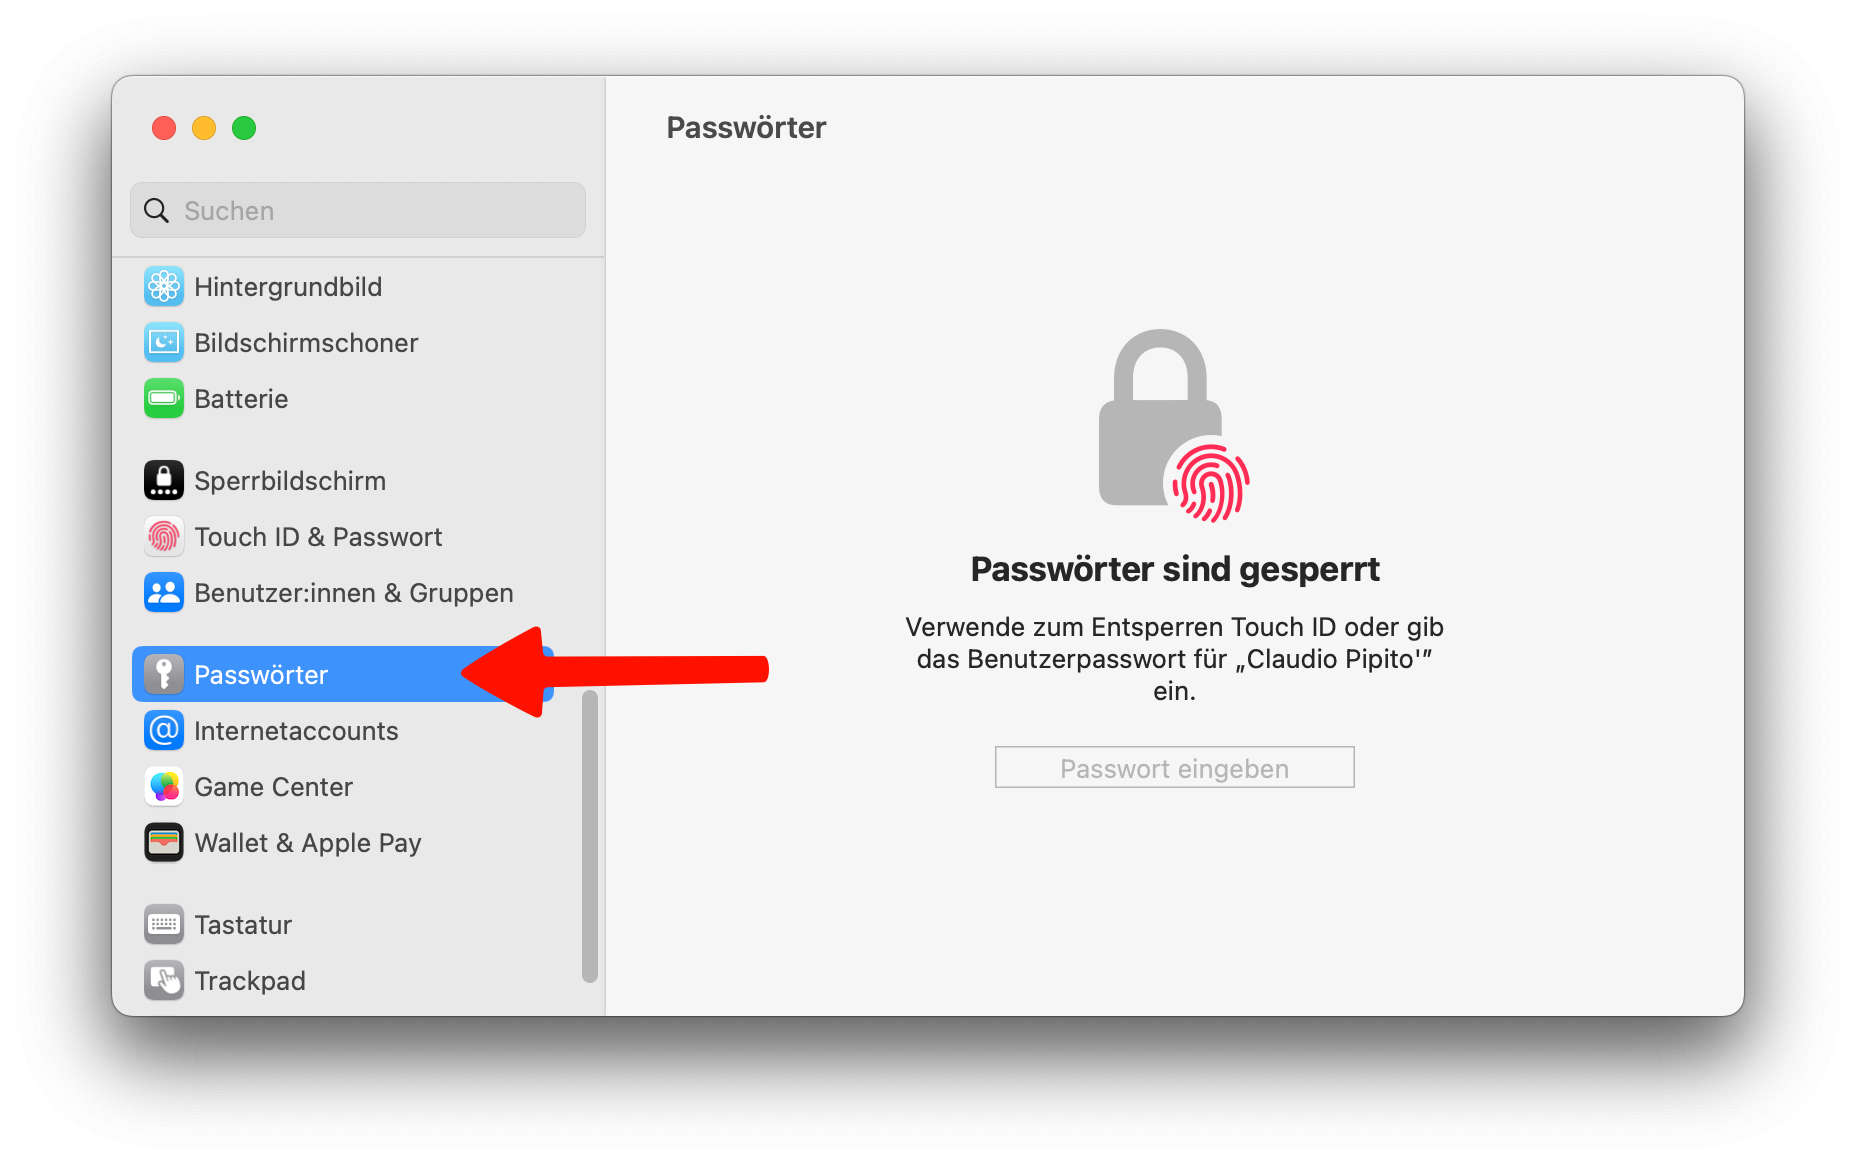The width and height of the screenshot is (1856, 1164).
Task: Click the Tastatur keyboard icon
Action: 163,925
